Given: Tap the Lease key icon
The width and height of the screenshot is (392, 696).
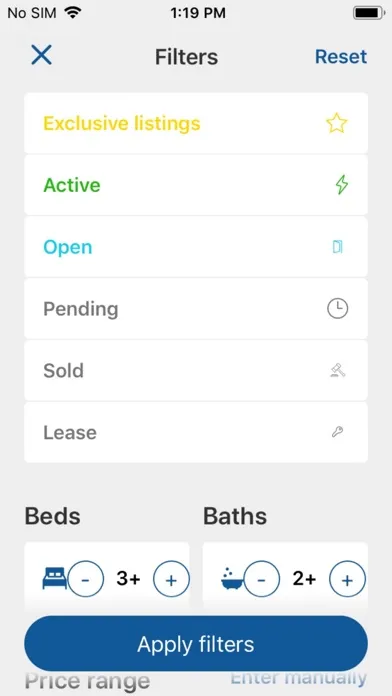Looking at the screenshot, I should pos(338,432).
